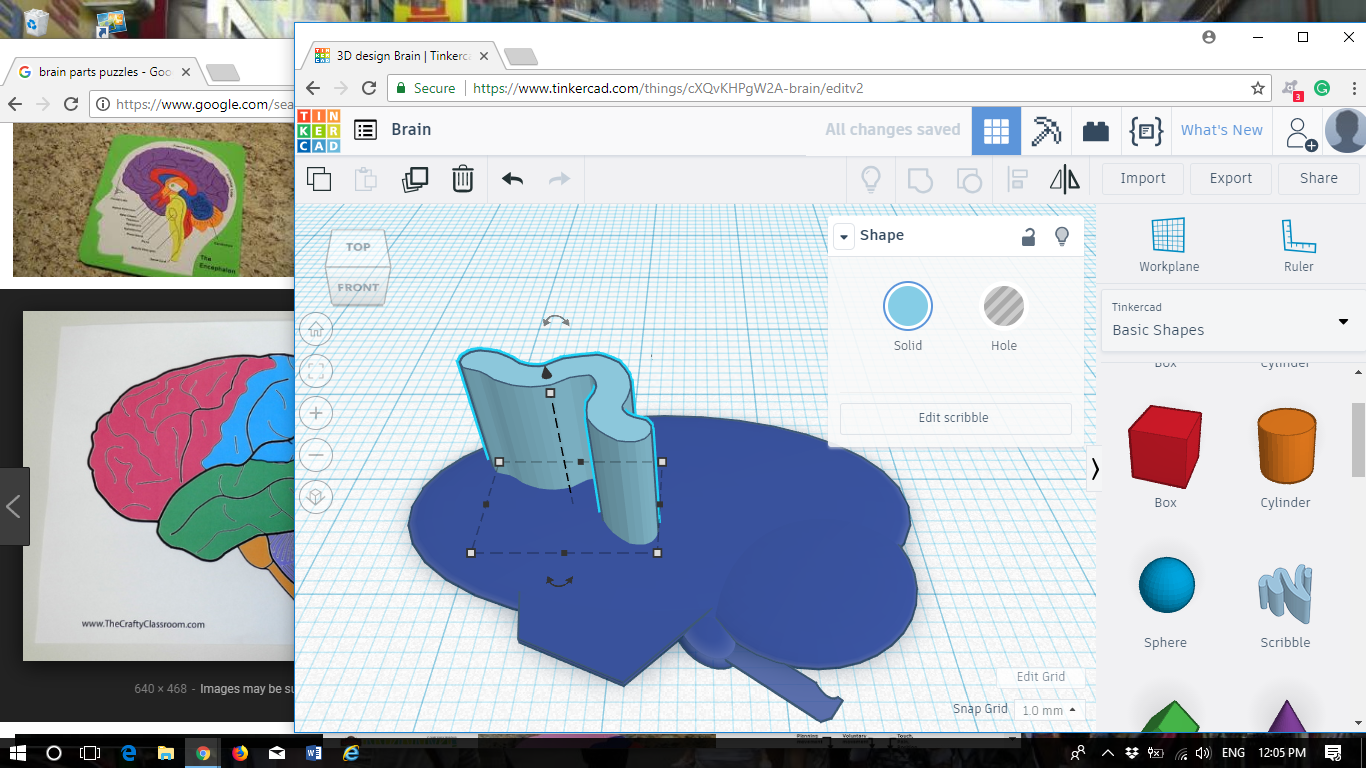Click the Share button

pyautogui.click(x=1319, y=179)
